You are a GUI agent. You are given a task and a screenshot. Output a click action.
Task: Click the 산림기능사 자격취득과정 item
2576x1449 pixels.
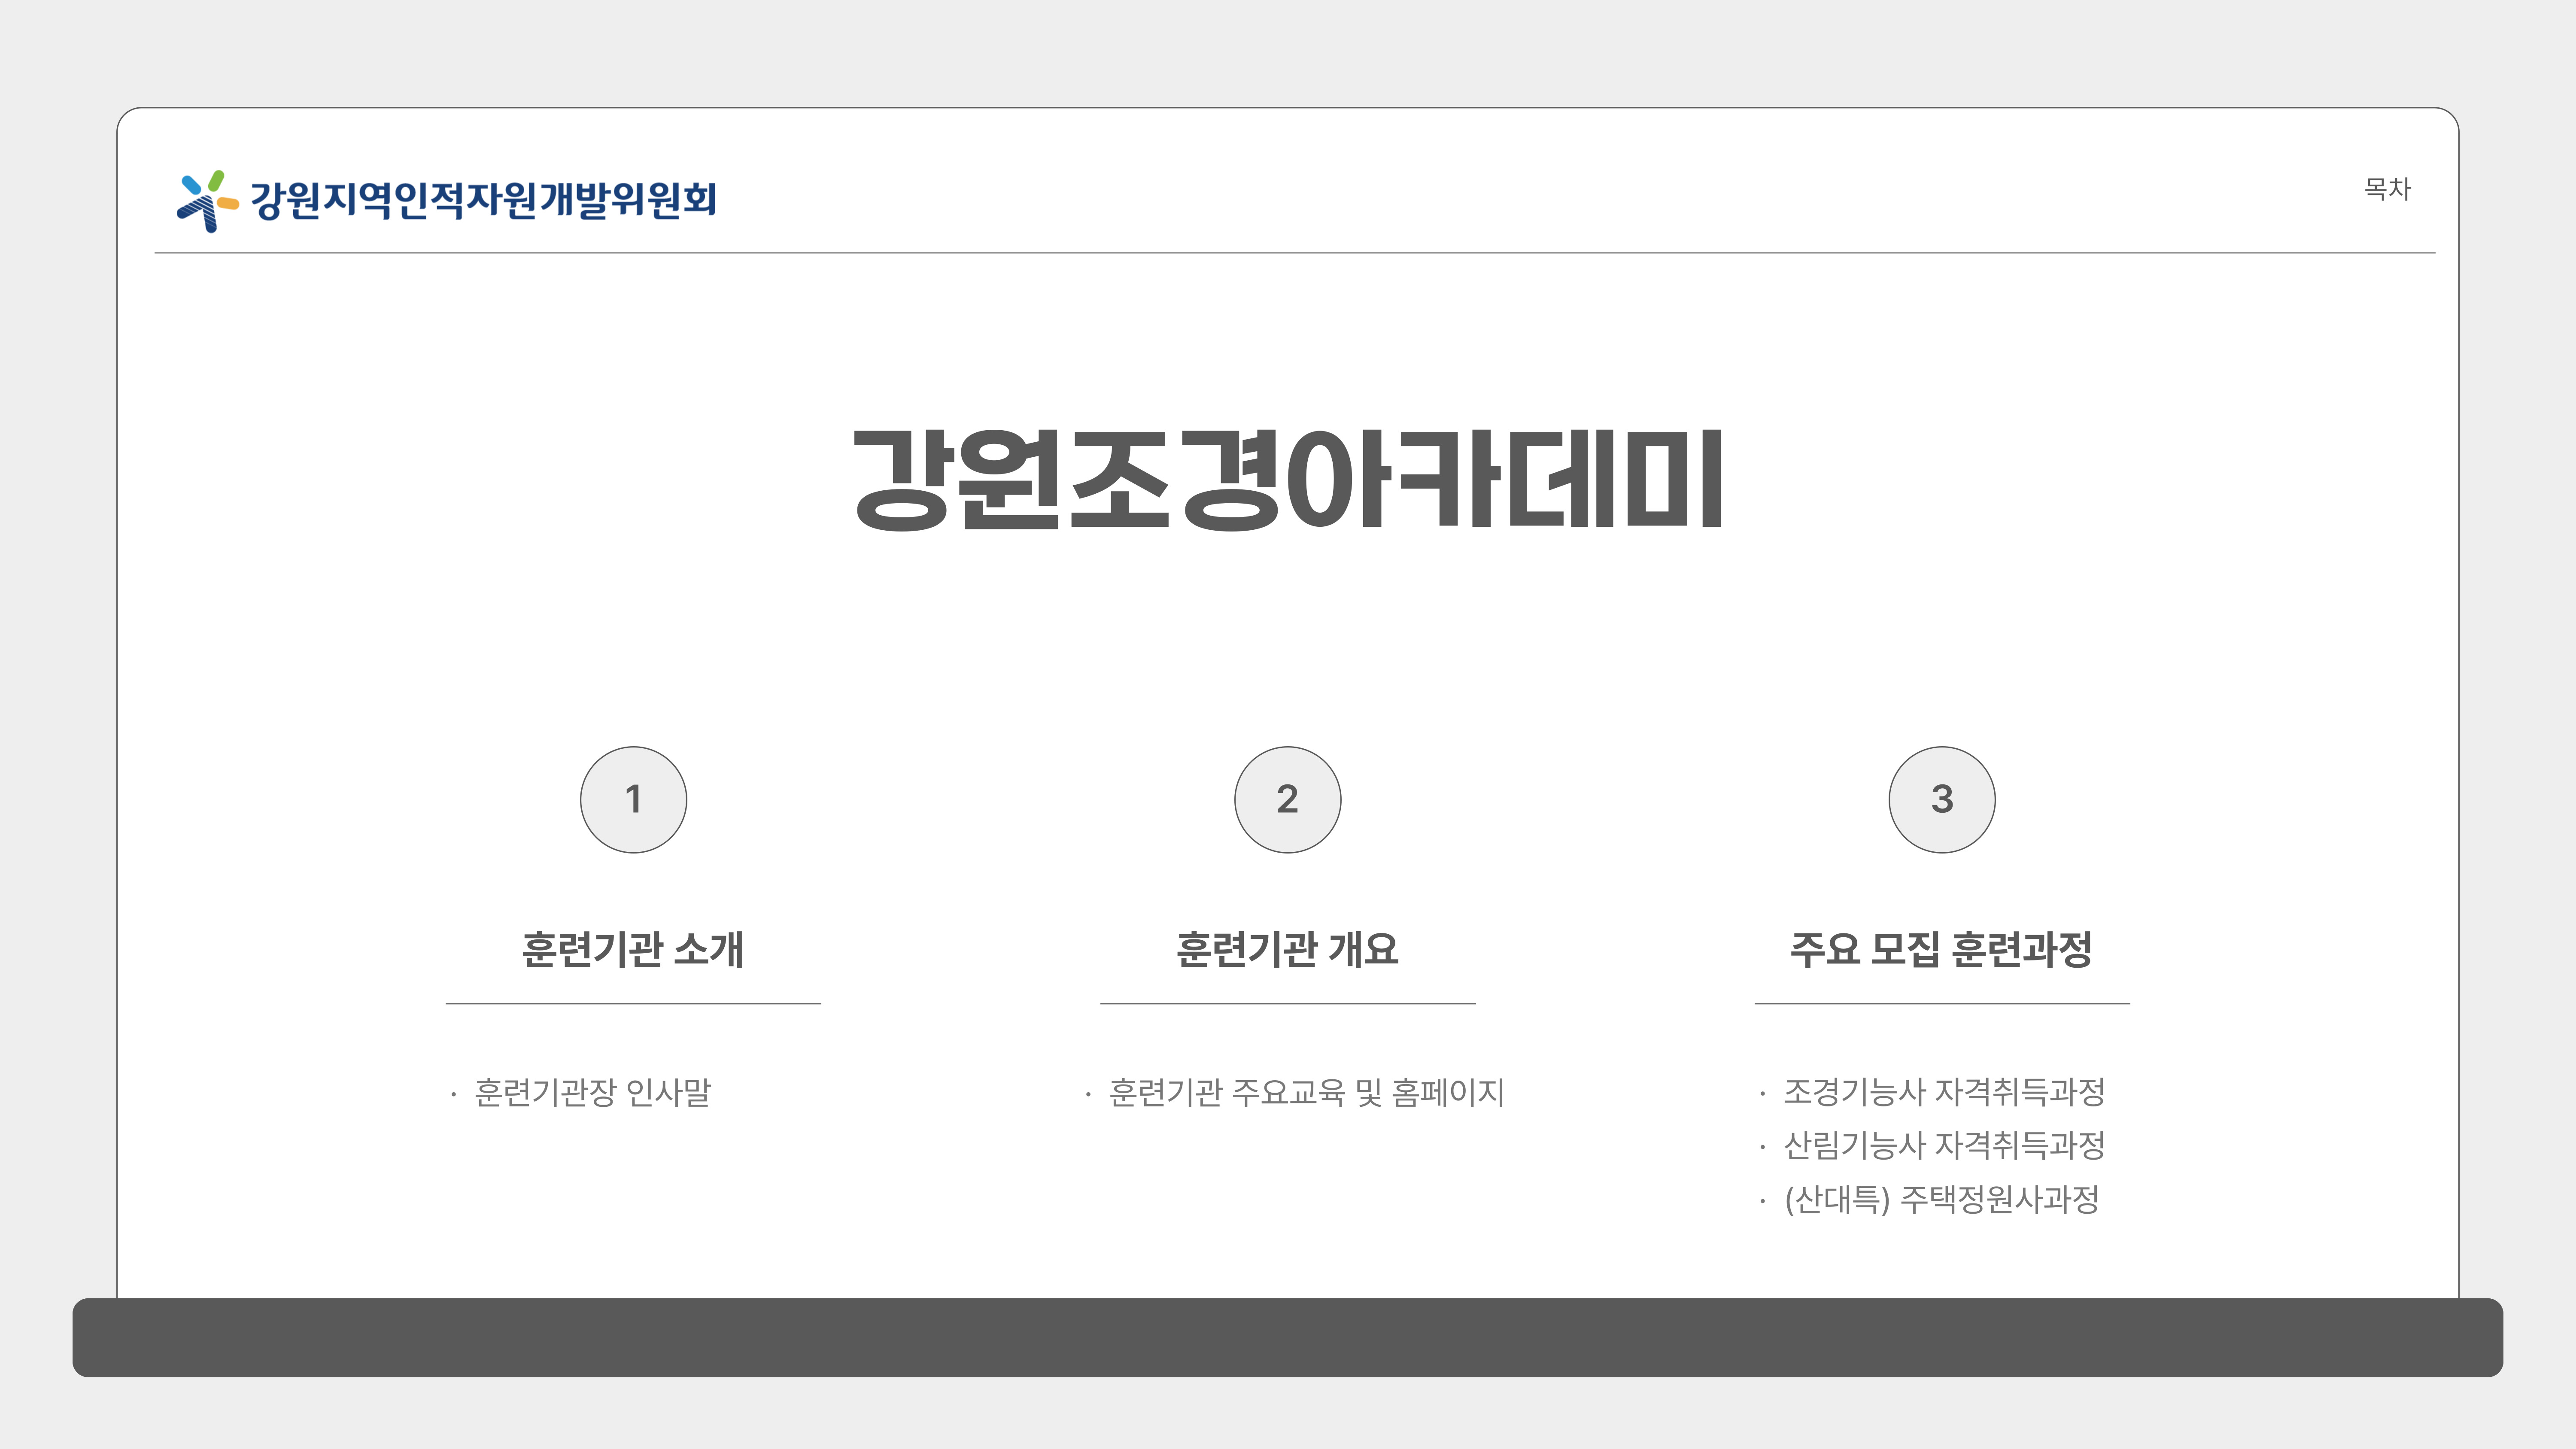point(1944,1145)
